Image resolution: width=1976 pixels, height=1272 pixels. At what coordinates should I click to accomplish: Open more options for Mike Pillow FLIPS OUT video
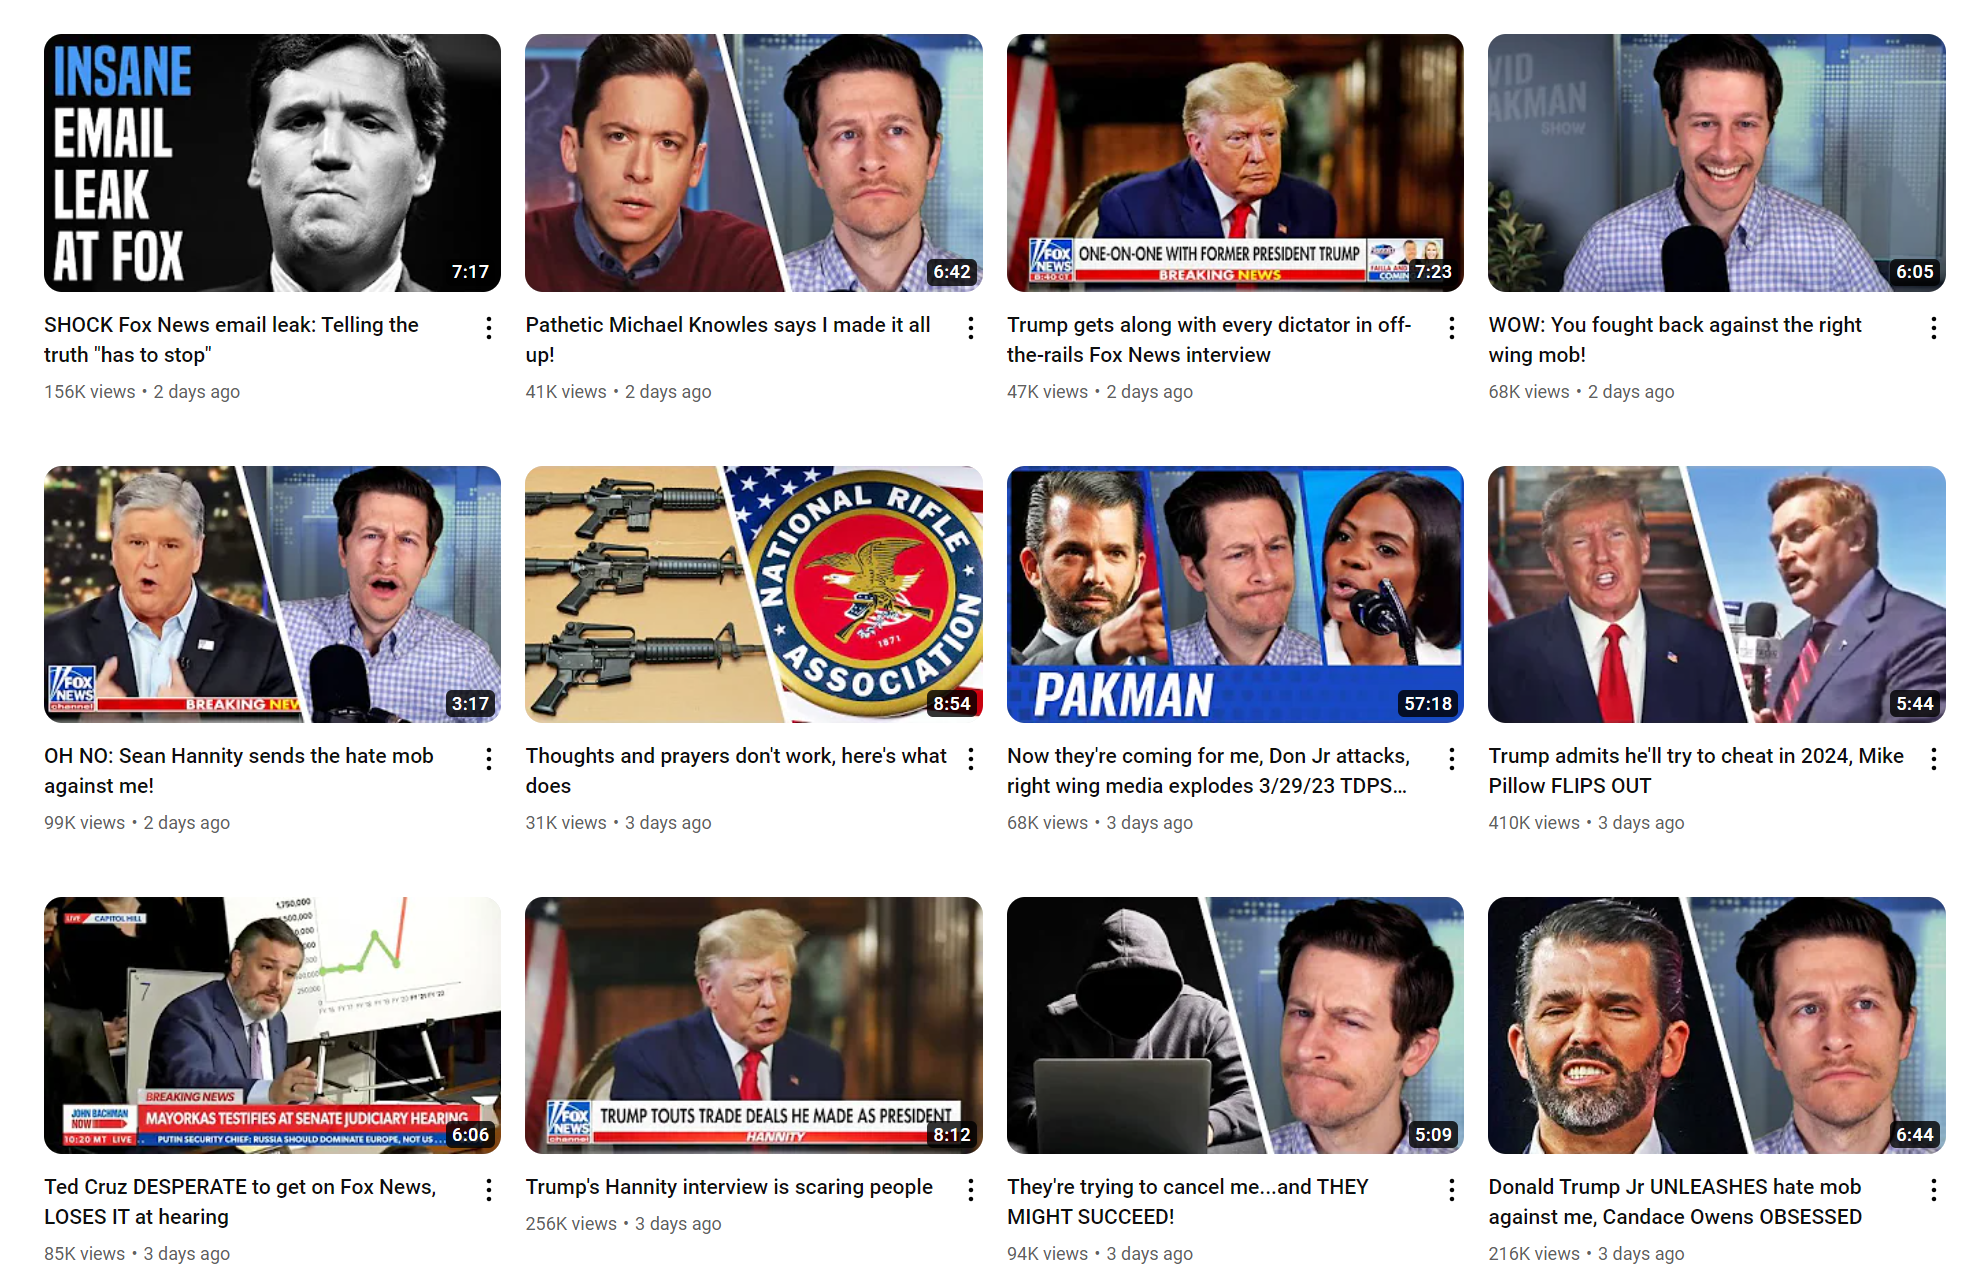1934,759
